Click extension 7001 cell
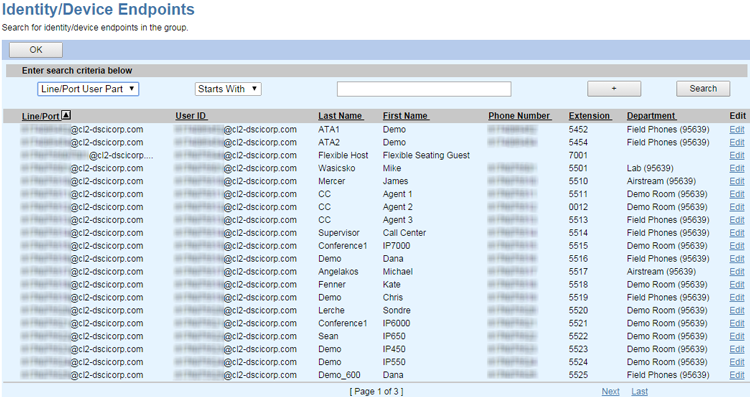Viewport: 750px width, 397px height. [578, 155]
